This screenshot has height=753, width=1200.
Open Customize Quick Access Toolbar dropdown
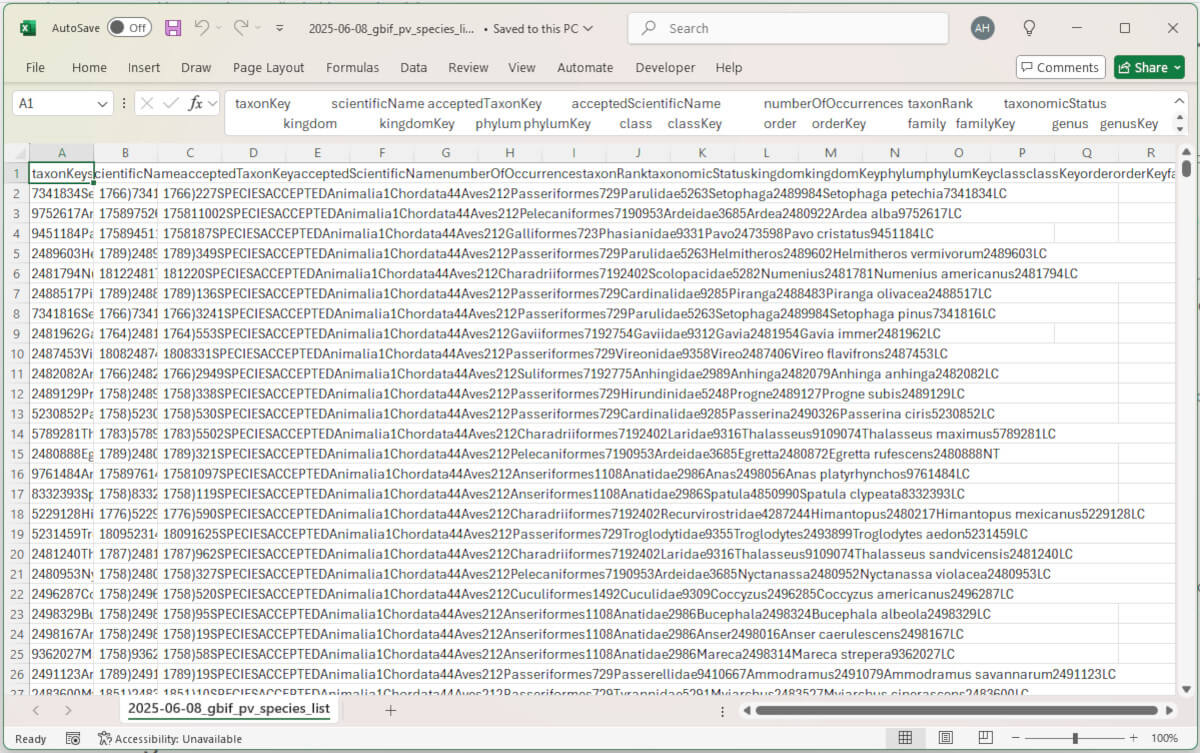[279, 29]
